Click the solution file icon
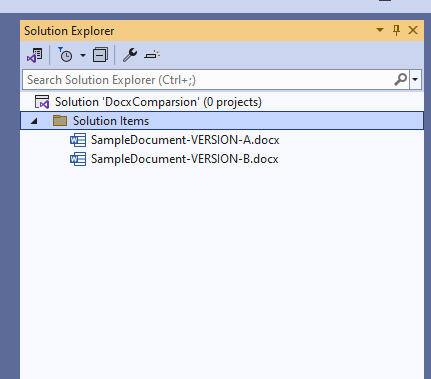The width and height of the screenshot is (431, 379). [x=42, y=102]
